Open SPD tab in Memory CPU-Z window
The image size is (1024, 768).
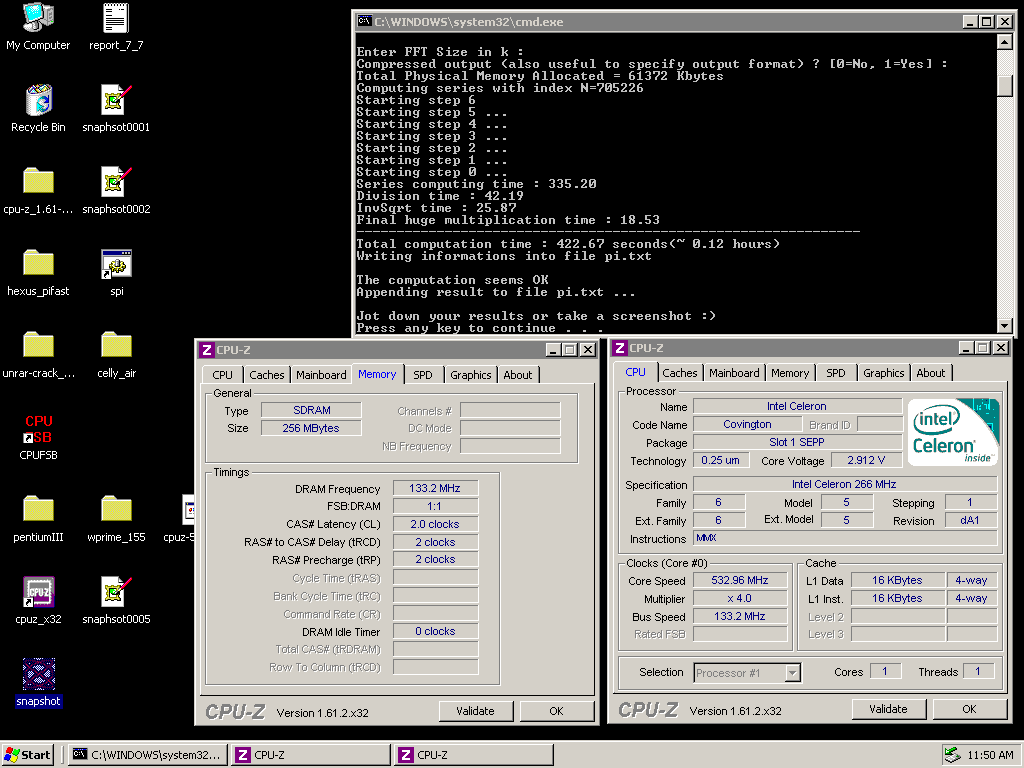[x=423, y=375]
